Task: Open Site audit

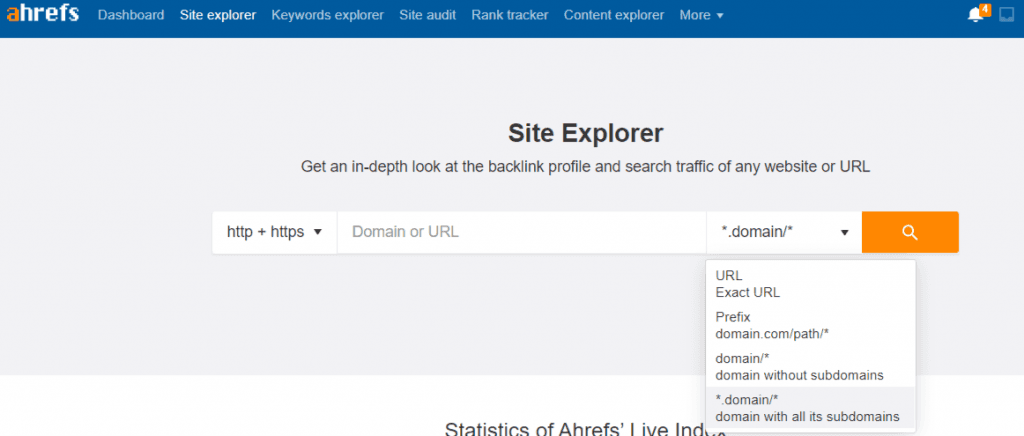Action: click(x=427, y=15)
